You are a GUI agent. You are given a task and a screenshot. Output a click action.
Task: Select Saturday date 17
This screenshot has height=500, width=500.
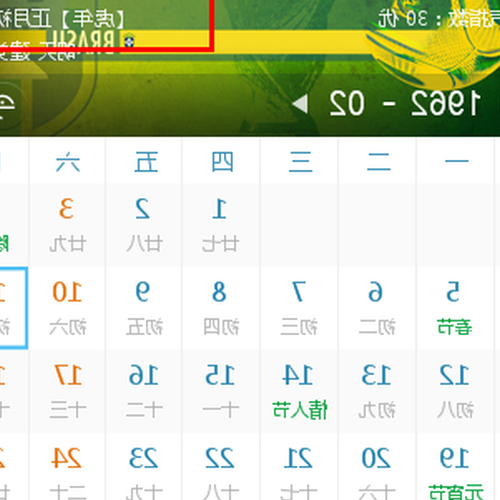tap(67, 391)
